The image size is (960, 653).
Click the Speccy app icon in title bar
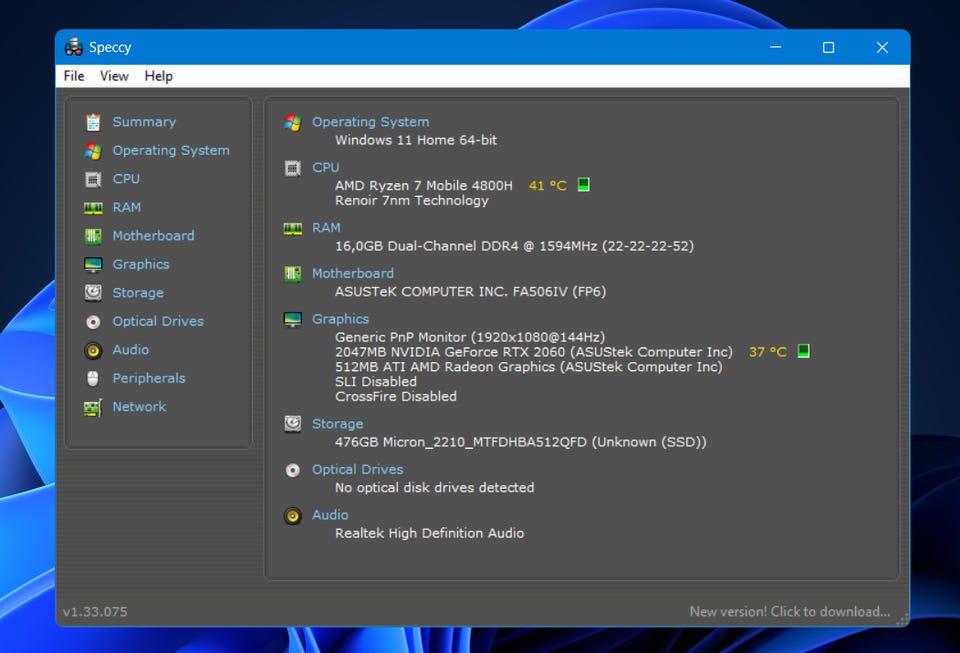pos(73,47)
